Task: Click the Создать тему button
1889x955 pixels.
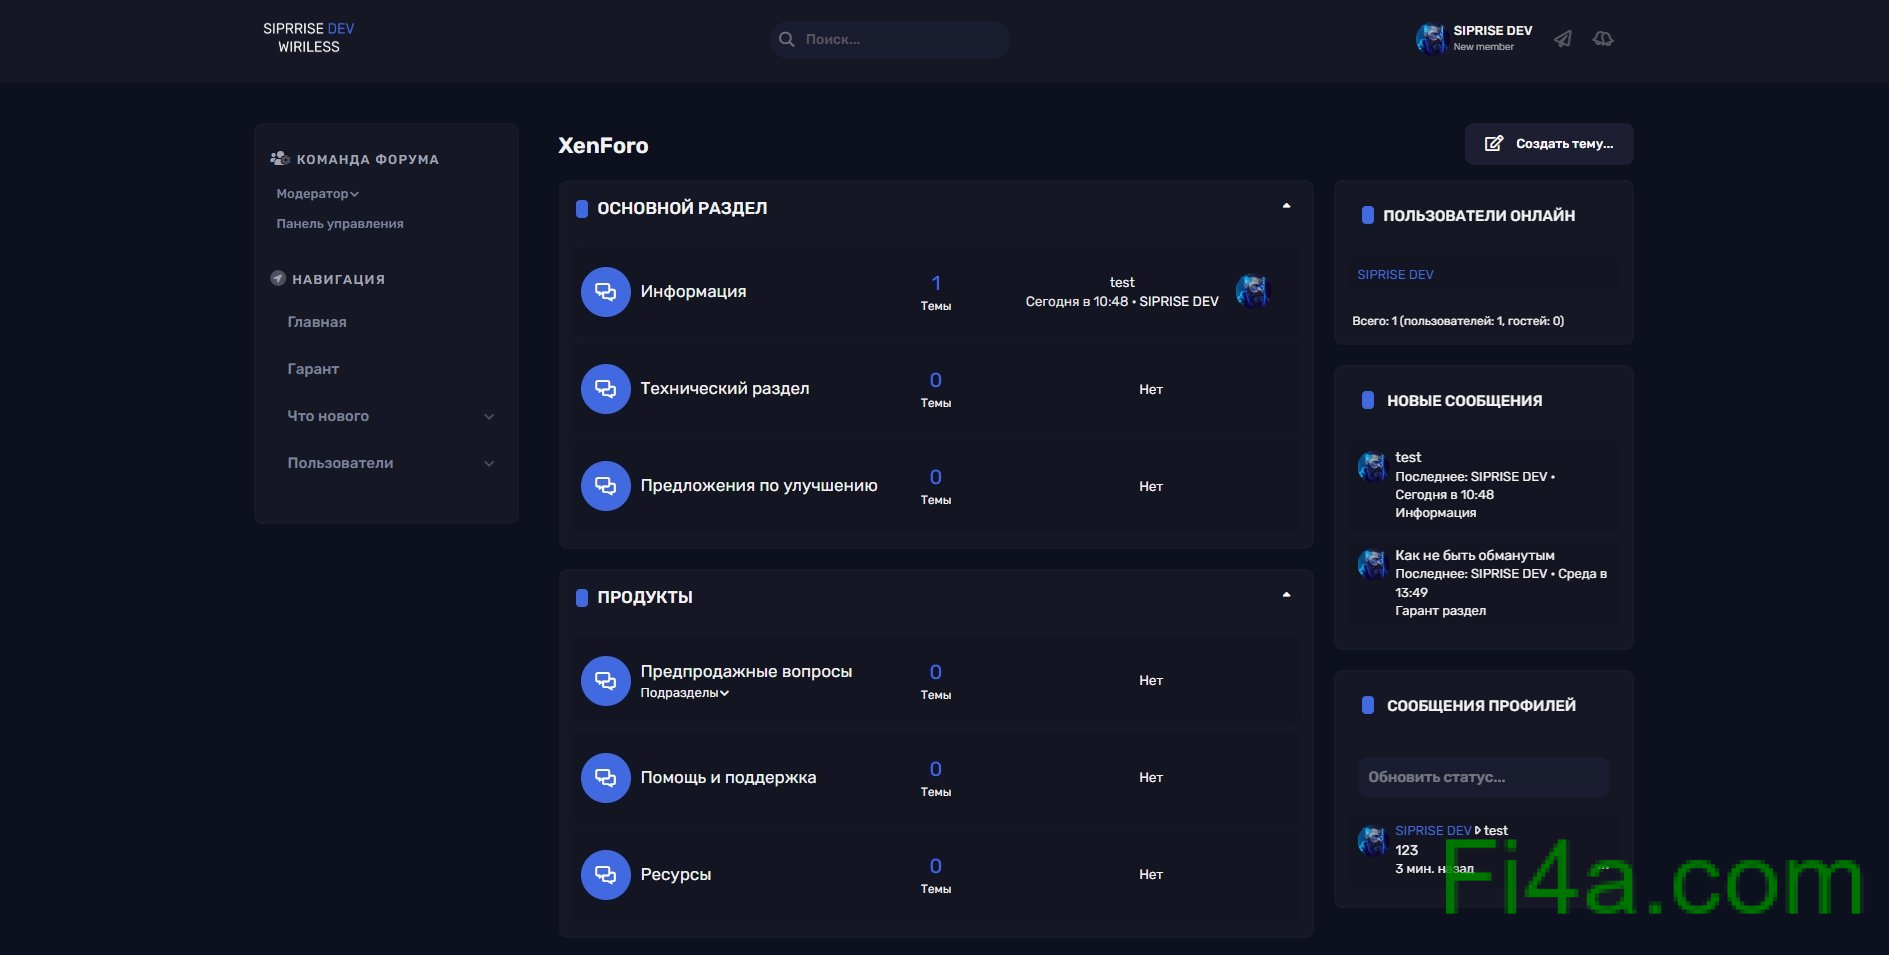Action: (x=1549, y=144)
